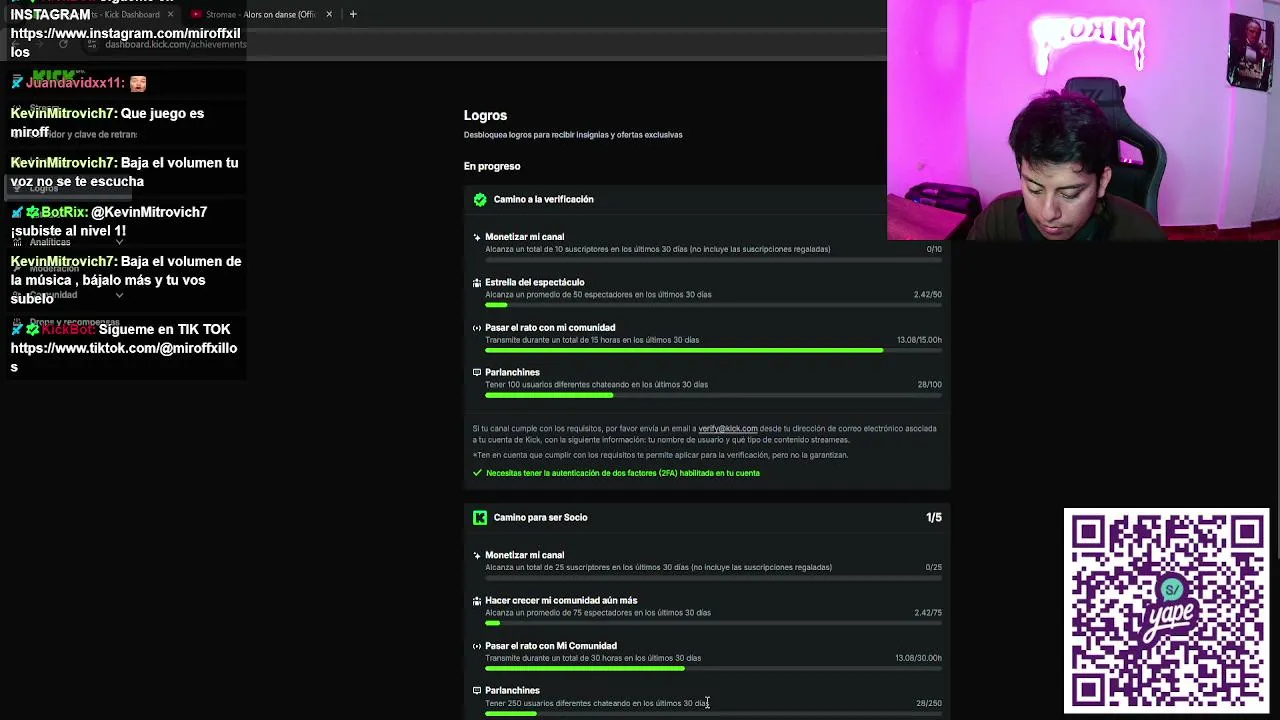This screenshot has height=720, width=1280.
Task: Click the verify@kick.com email link
Action: point(728,428)
